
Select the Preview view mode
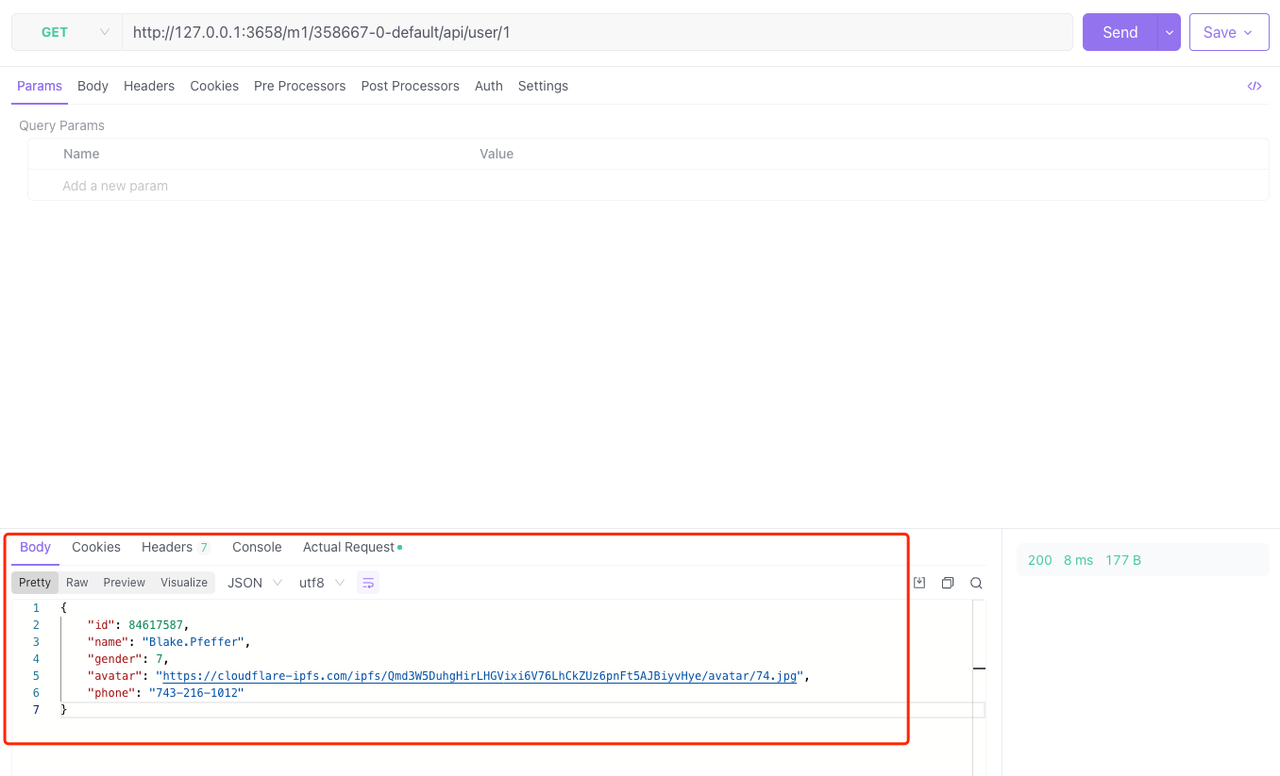[x=124, y=583]
